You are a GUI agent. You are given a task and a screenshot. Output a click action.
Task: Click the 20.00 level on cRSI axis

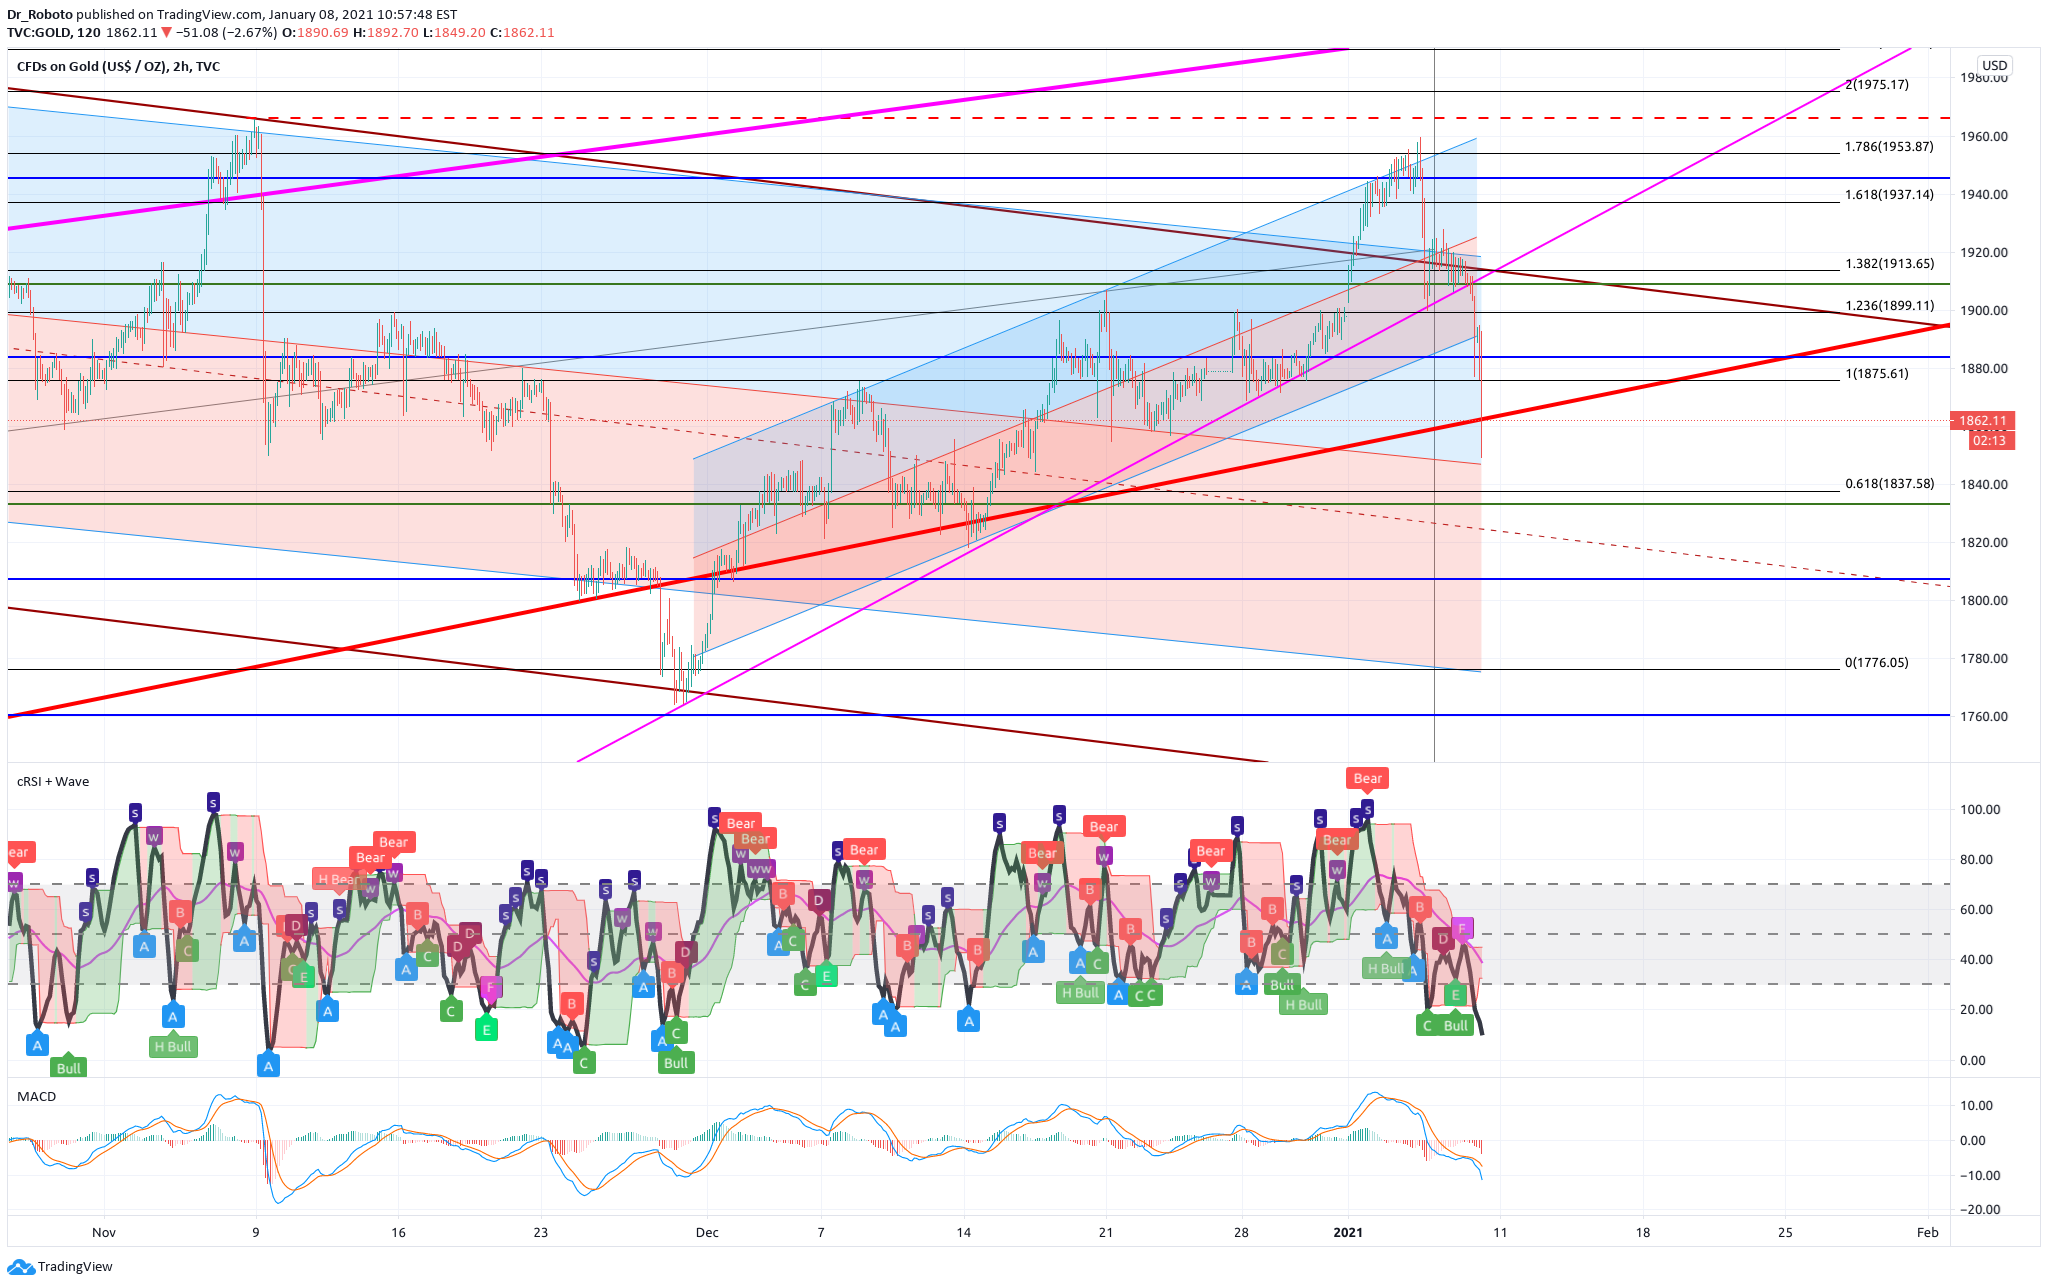click(1976, 1010)
